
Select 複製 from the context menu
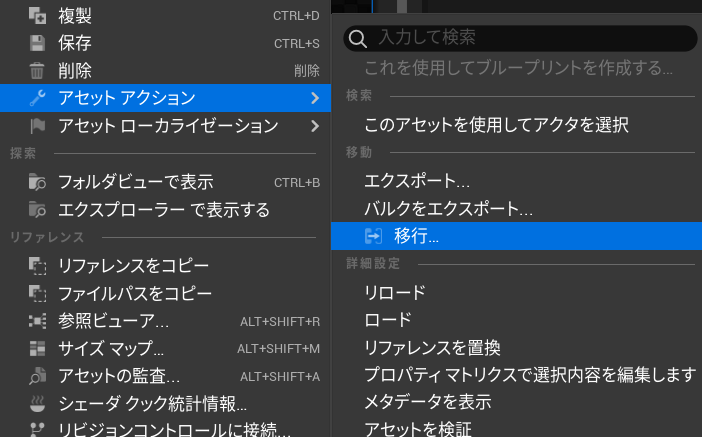(165, 16)
